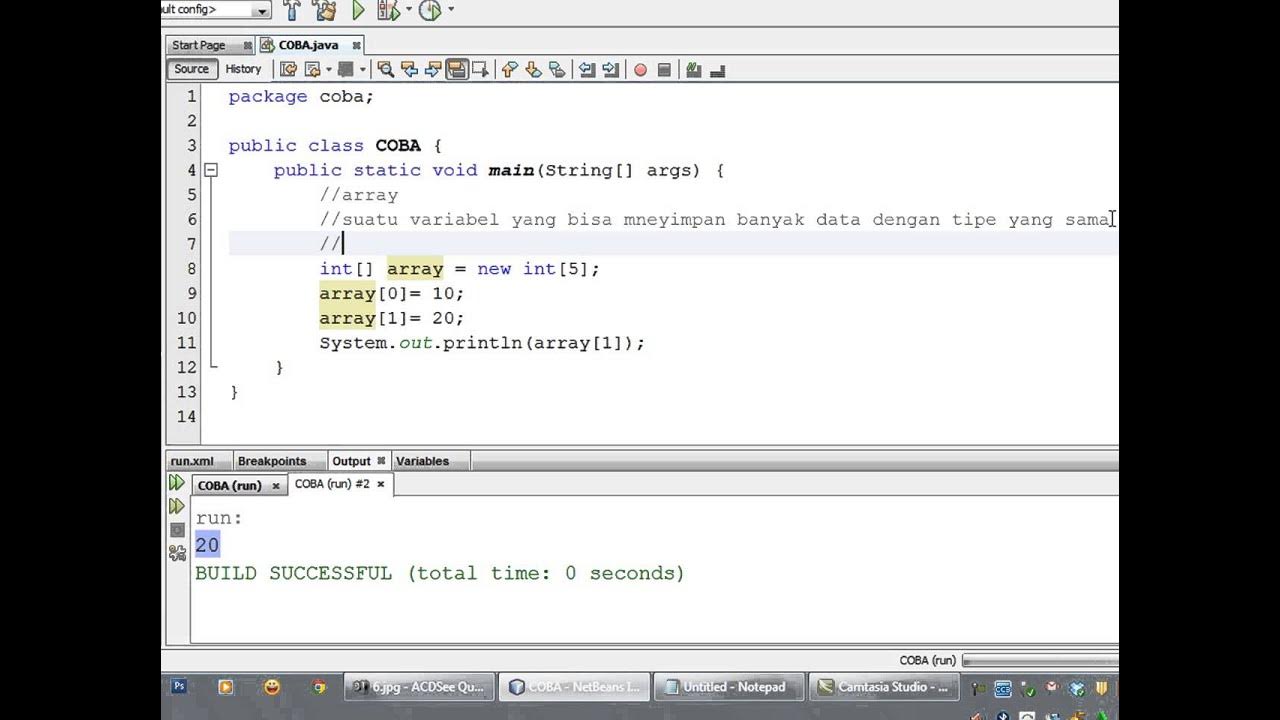1280x720 pixels.
Task: Click 'package coba;' on line 1
Action: click(301, 97)
